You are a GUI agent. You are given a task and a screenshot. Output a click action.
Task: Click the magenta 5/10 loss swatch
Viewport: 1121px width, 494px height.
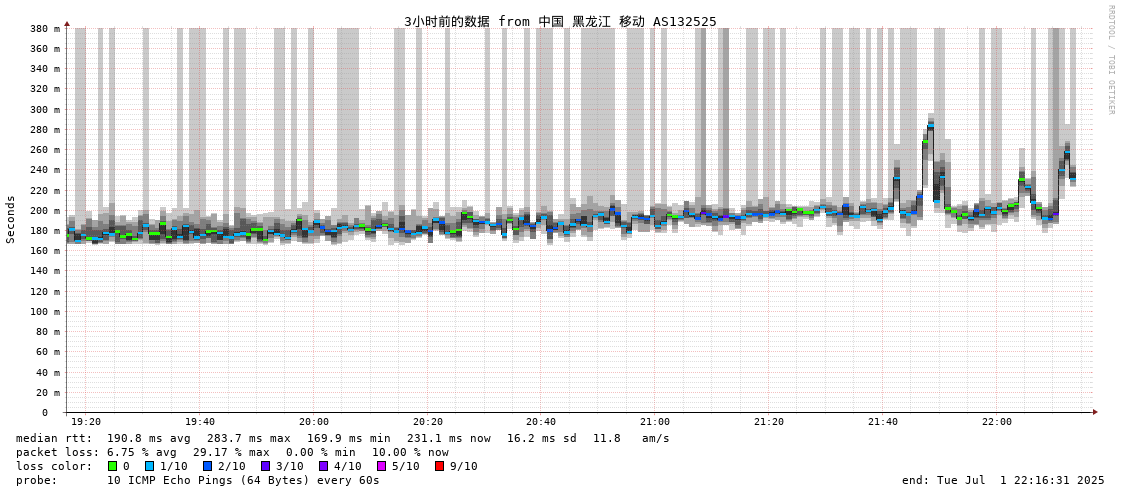click(382, 466)
